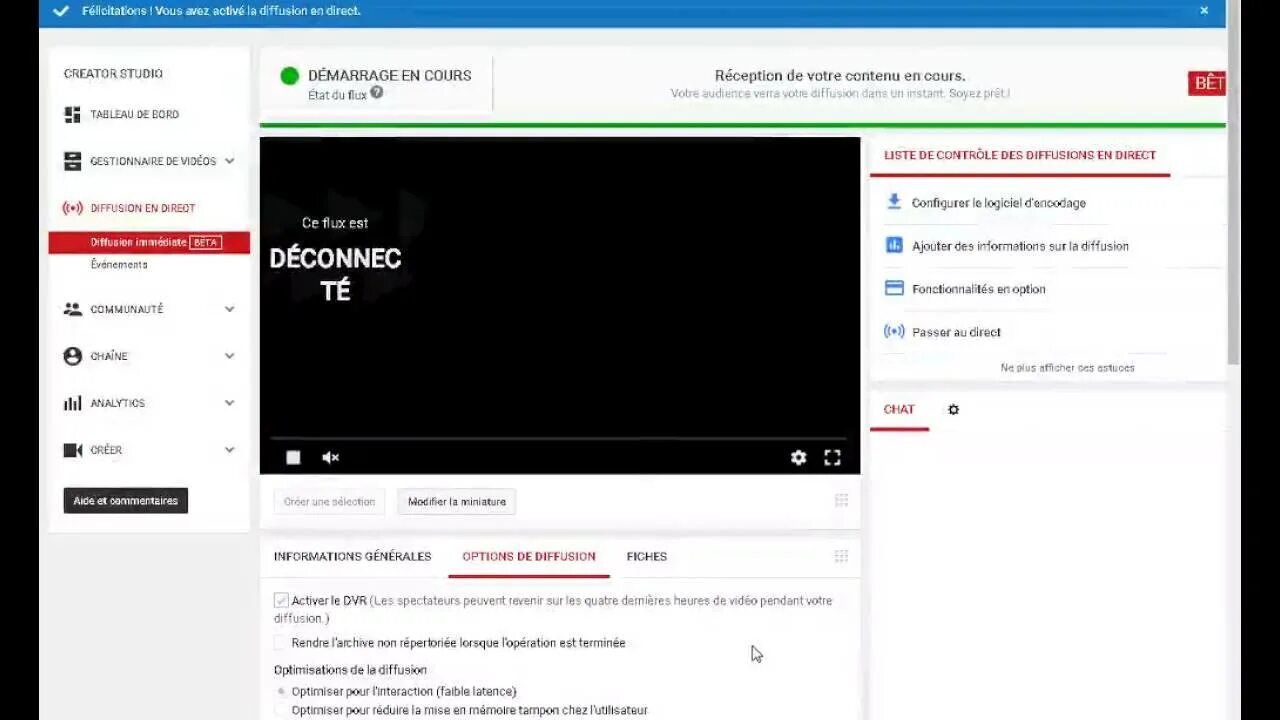Select Optimiser pour réduire la mise en mémoire tampon
Image resolution: width=1280 pixels, height=720 pixels.
(281, 710)
